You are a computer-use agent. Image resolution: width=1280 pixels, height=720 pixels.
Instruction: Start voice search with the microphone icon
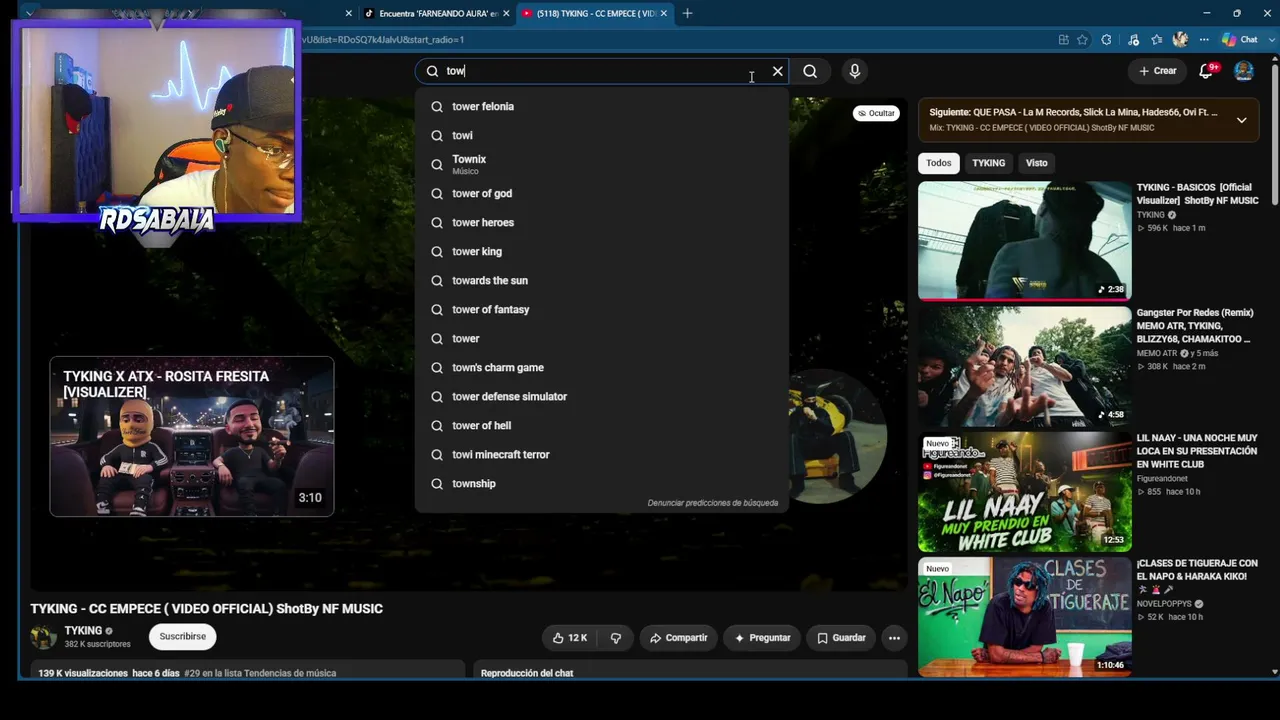tap(854, 71)
